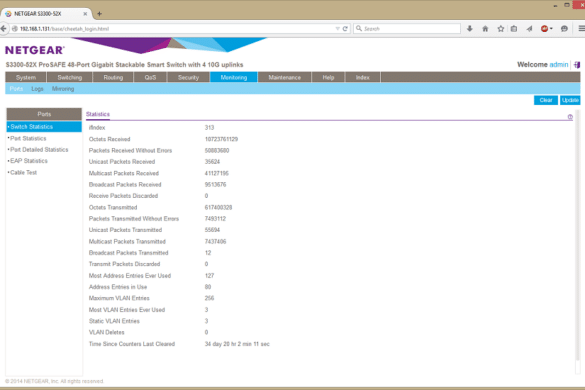This screenshot has height=390, width=585.
Task: Click the ifIndex value 313
Action: (209, 128)
